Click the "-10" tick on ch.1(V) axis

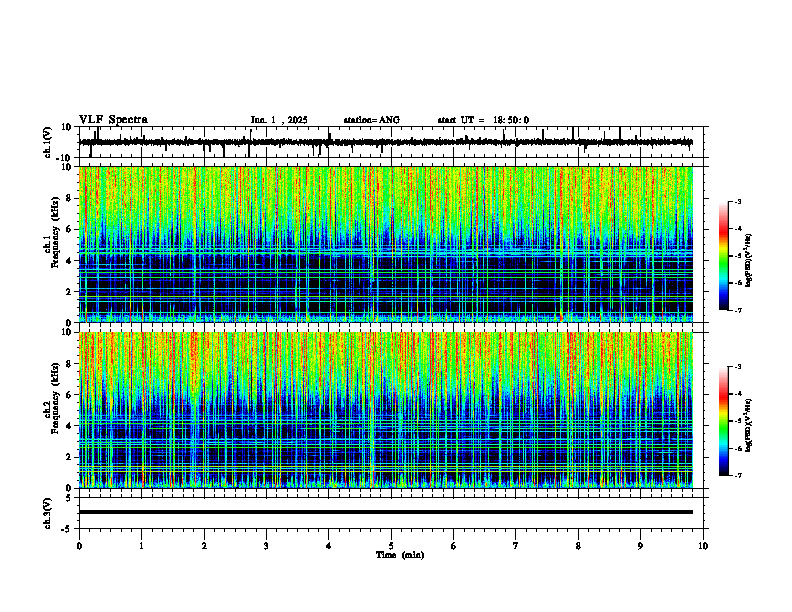[64, 158]
